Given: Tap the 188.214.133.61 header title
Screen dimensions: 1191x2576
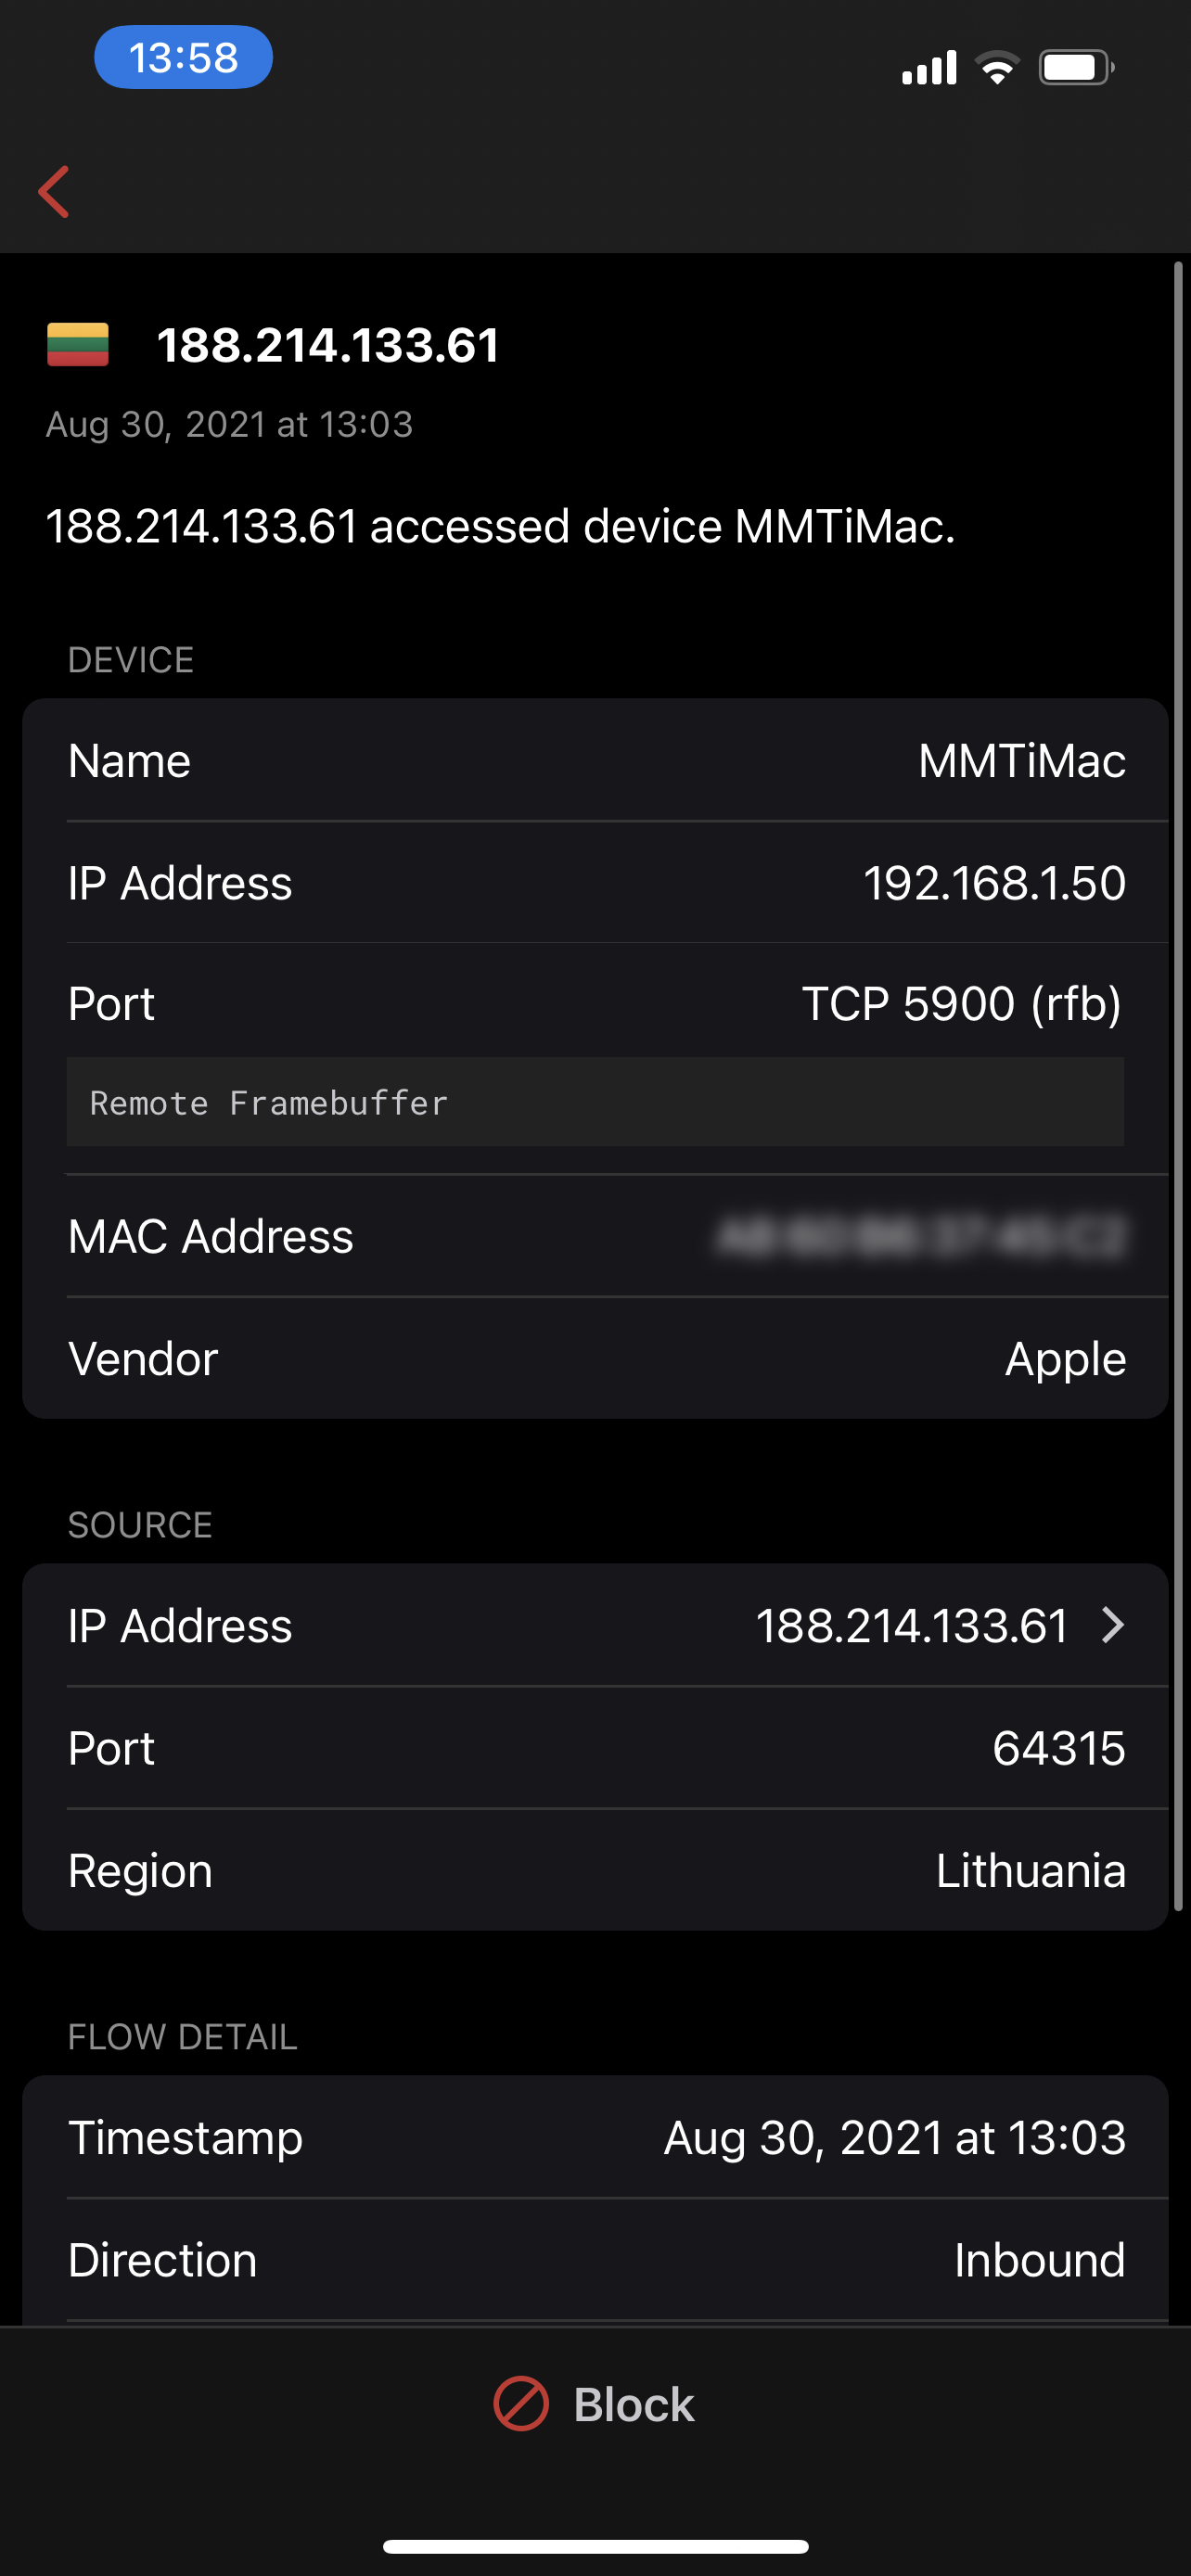Looking at the screenshot, I should 328,346.
